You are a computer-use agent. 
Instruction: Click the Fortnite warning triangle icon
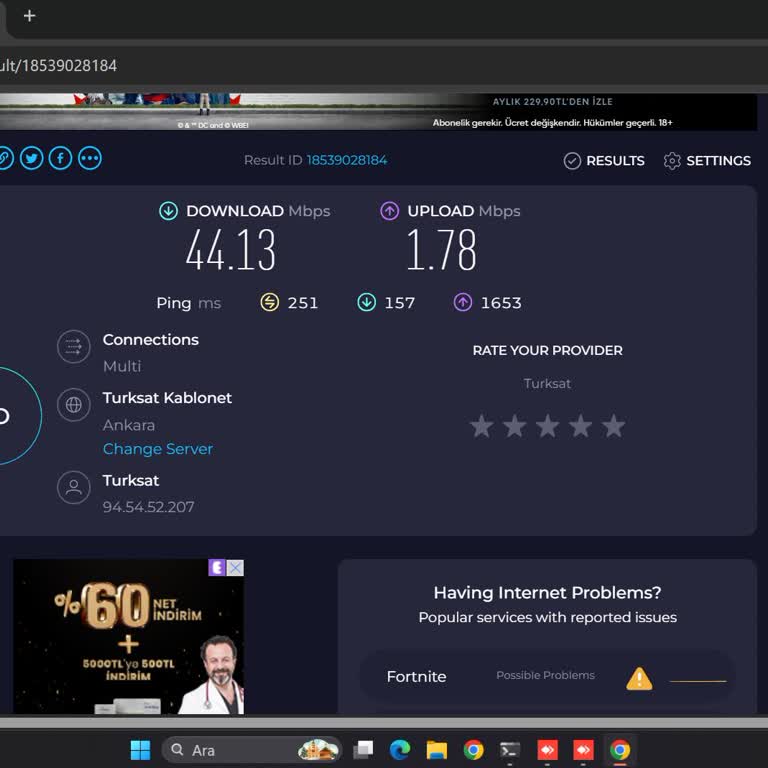[639, 679]
